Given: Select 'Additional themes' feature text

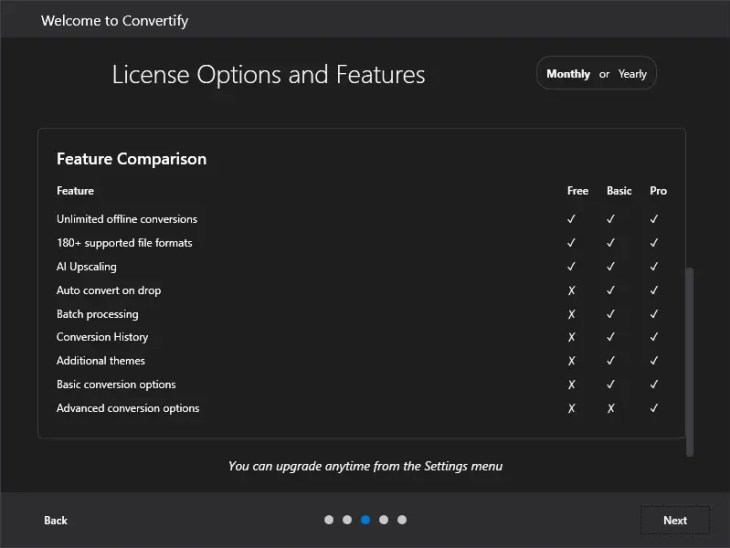Looking at the screenshot, I should coord(101,361).
